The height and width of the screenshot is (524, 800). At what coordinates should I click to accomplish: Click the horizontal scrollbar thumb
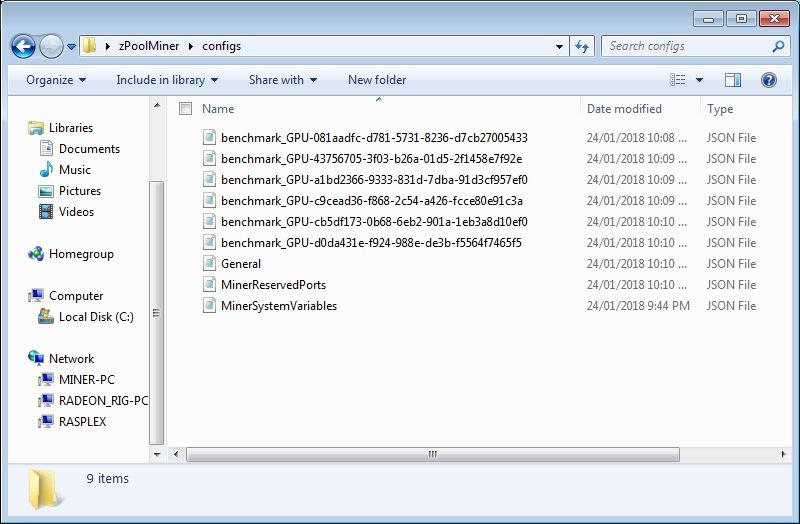click(x=433, y=454)
